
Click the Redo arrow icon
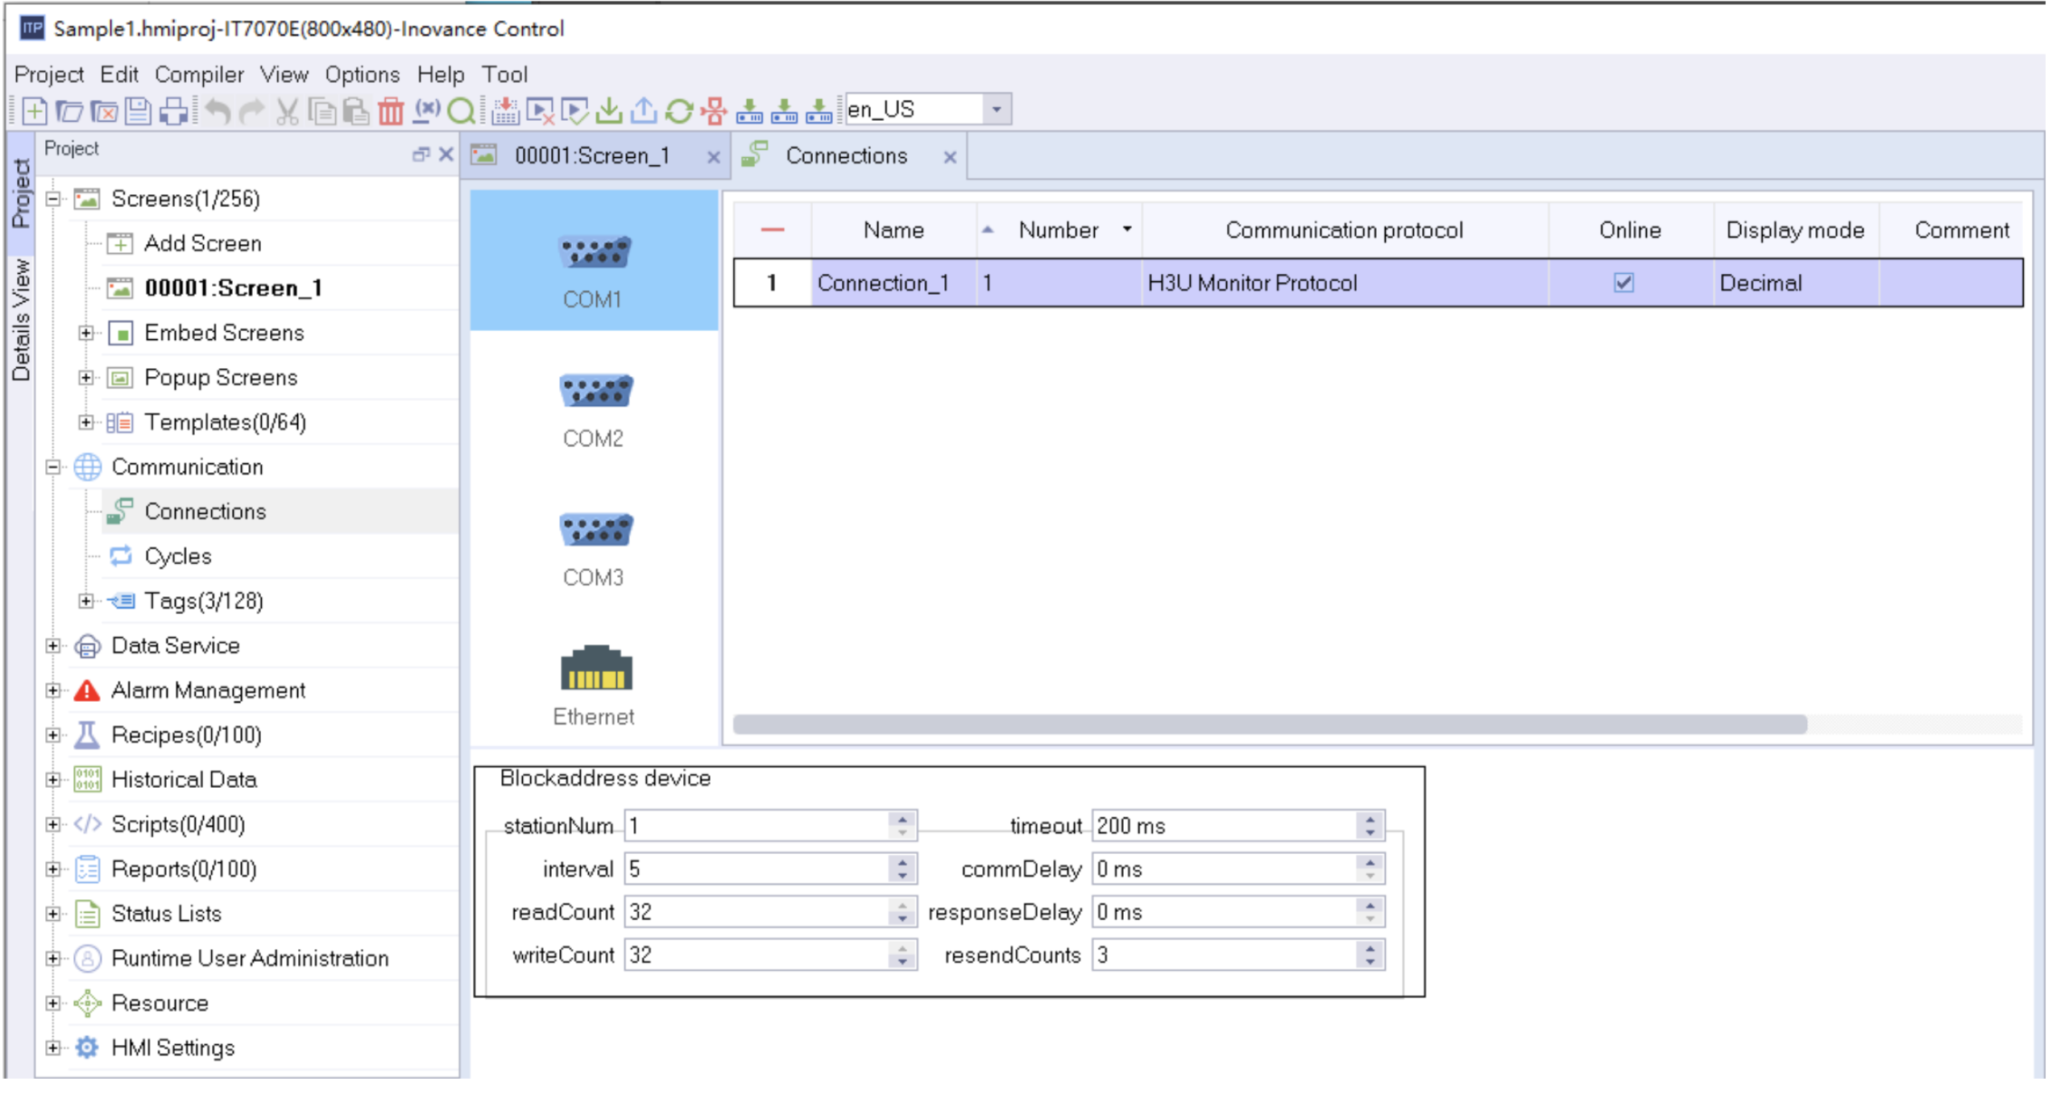(251, 111)
